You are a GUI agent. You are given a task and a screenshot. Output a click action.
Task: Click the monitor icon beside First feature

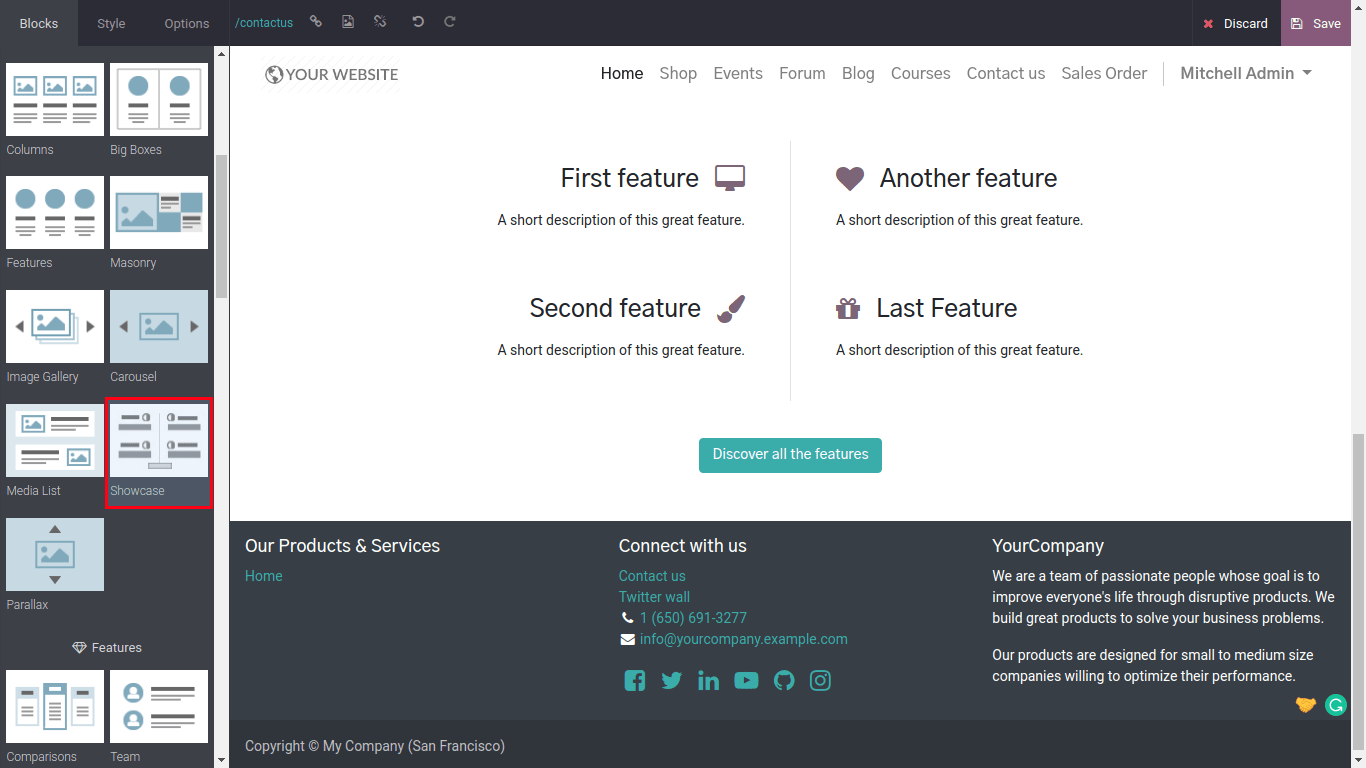[730, 178]
